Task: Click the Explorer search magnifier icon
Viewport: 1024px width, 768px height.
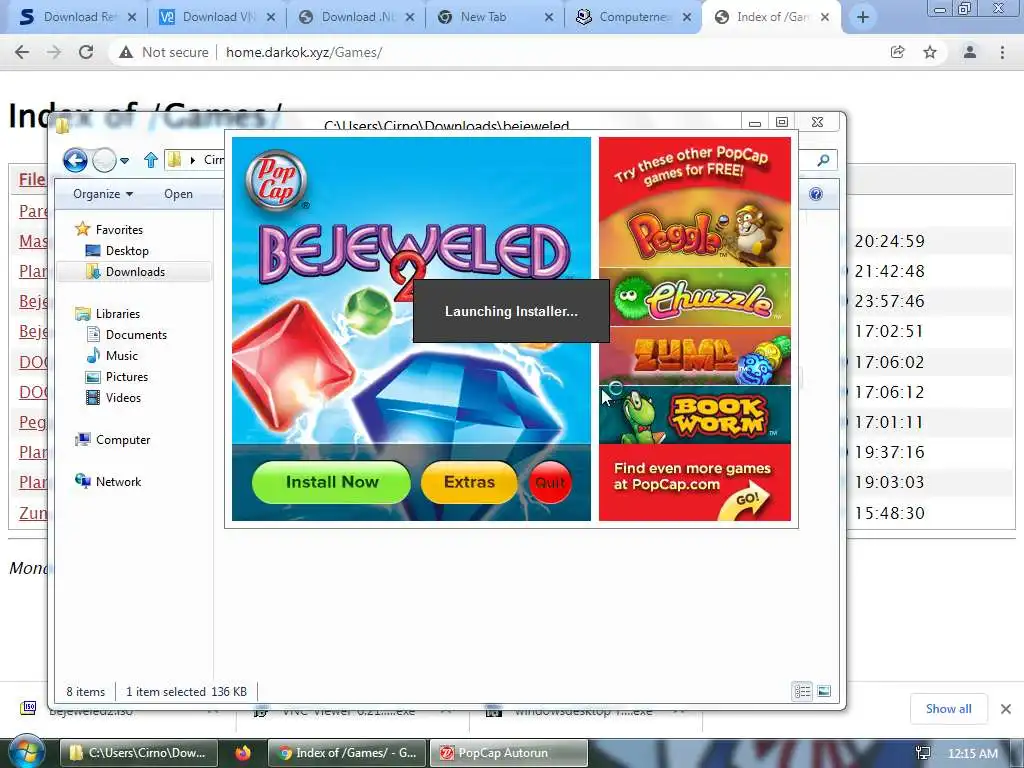Action: [824, 159]
